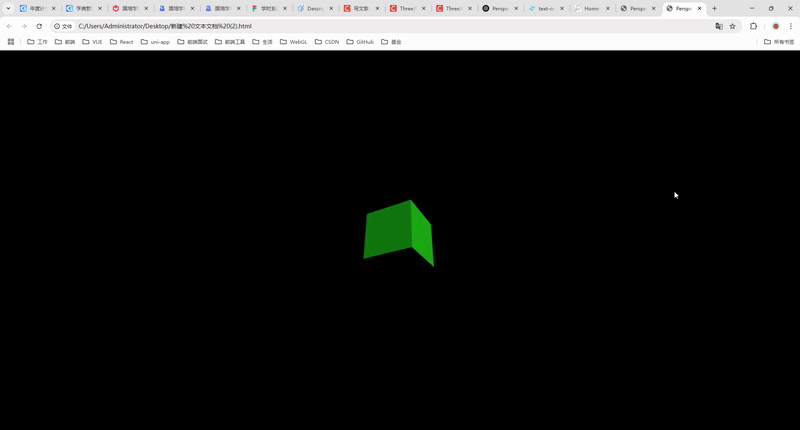Open the apps grid in the bookmarks bar

11,42
